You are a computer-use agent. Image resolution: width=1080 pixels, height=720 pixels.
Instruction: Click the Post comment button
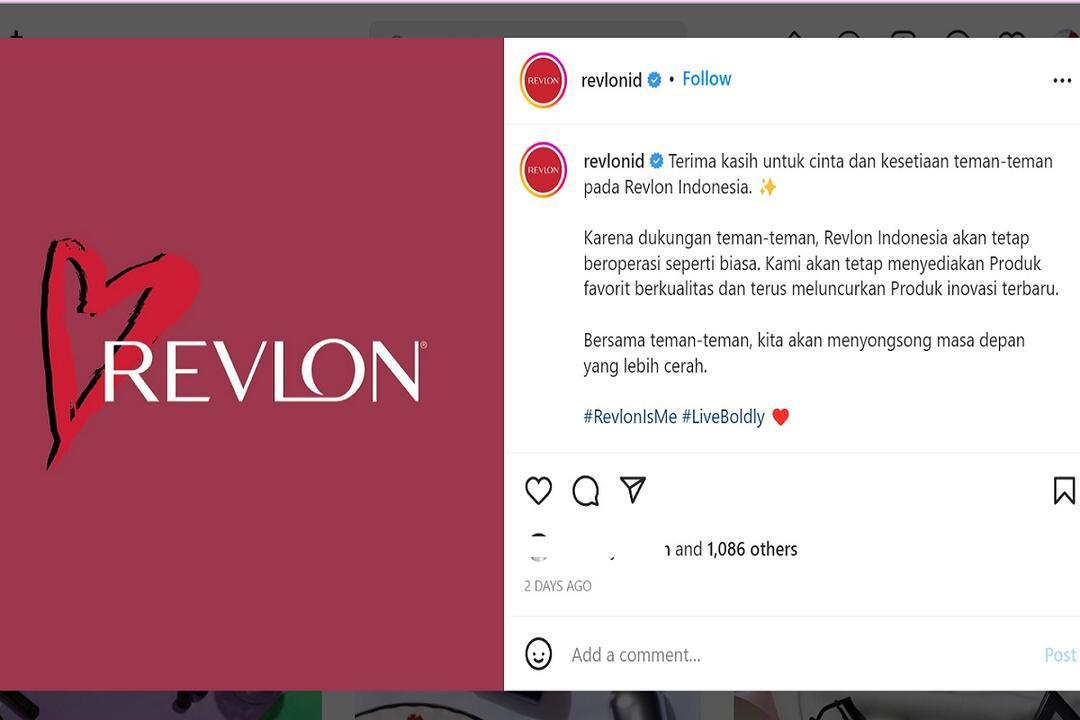click(x=1060, y=655)
